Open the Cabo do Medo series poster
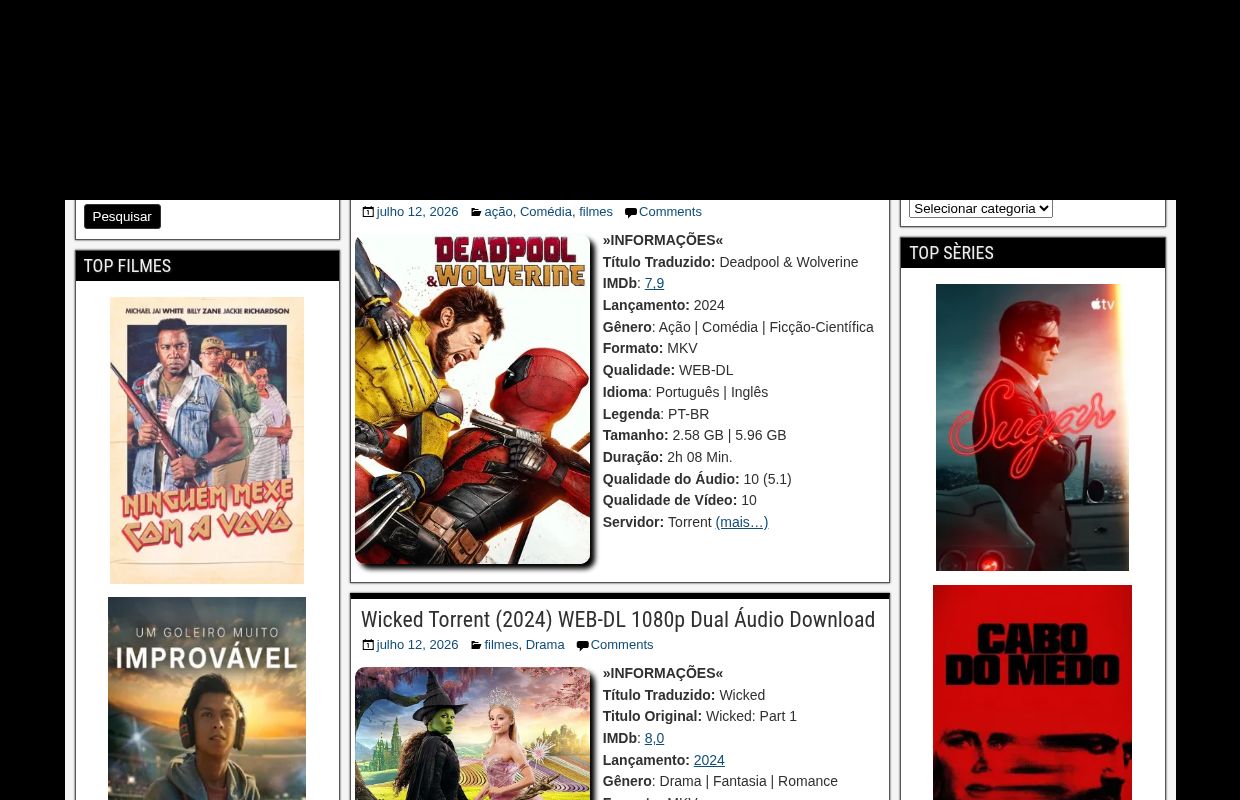 [1032, 692]
